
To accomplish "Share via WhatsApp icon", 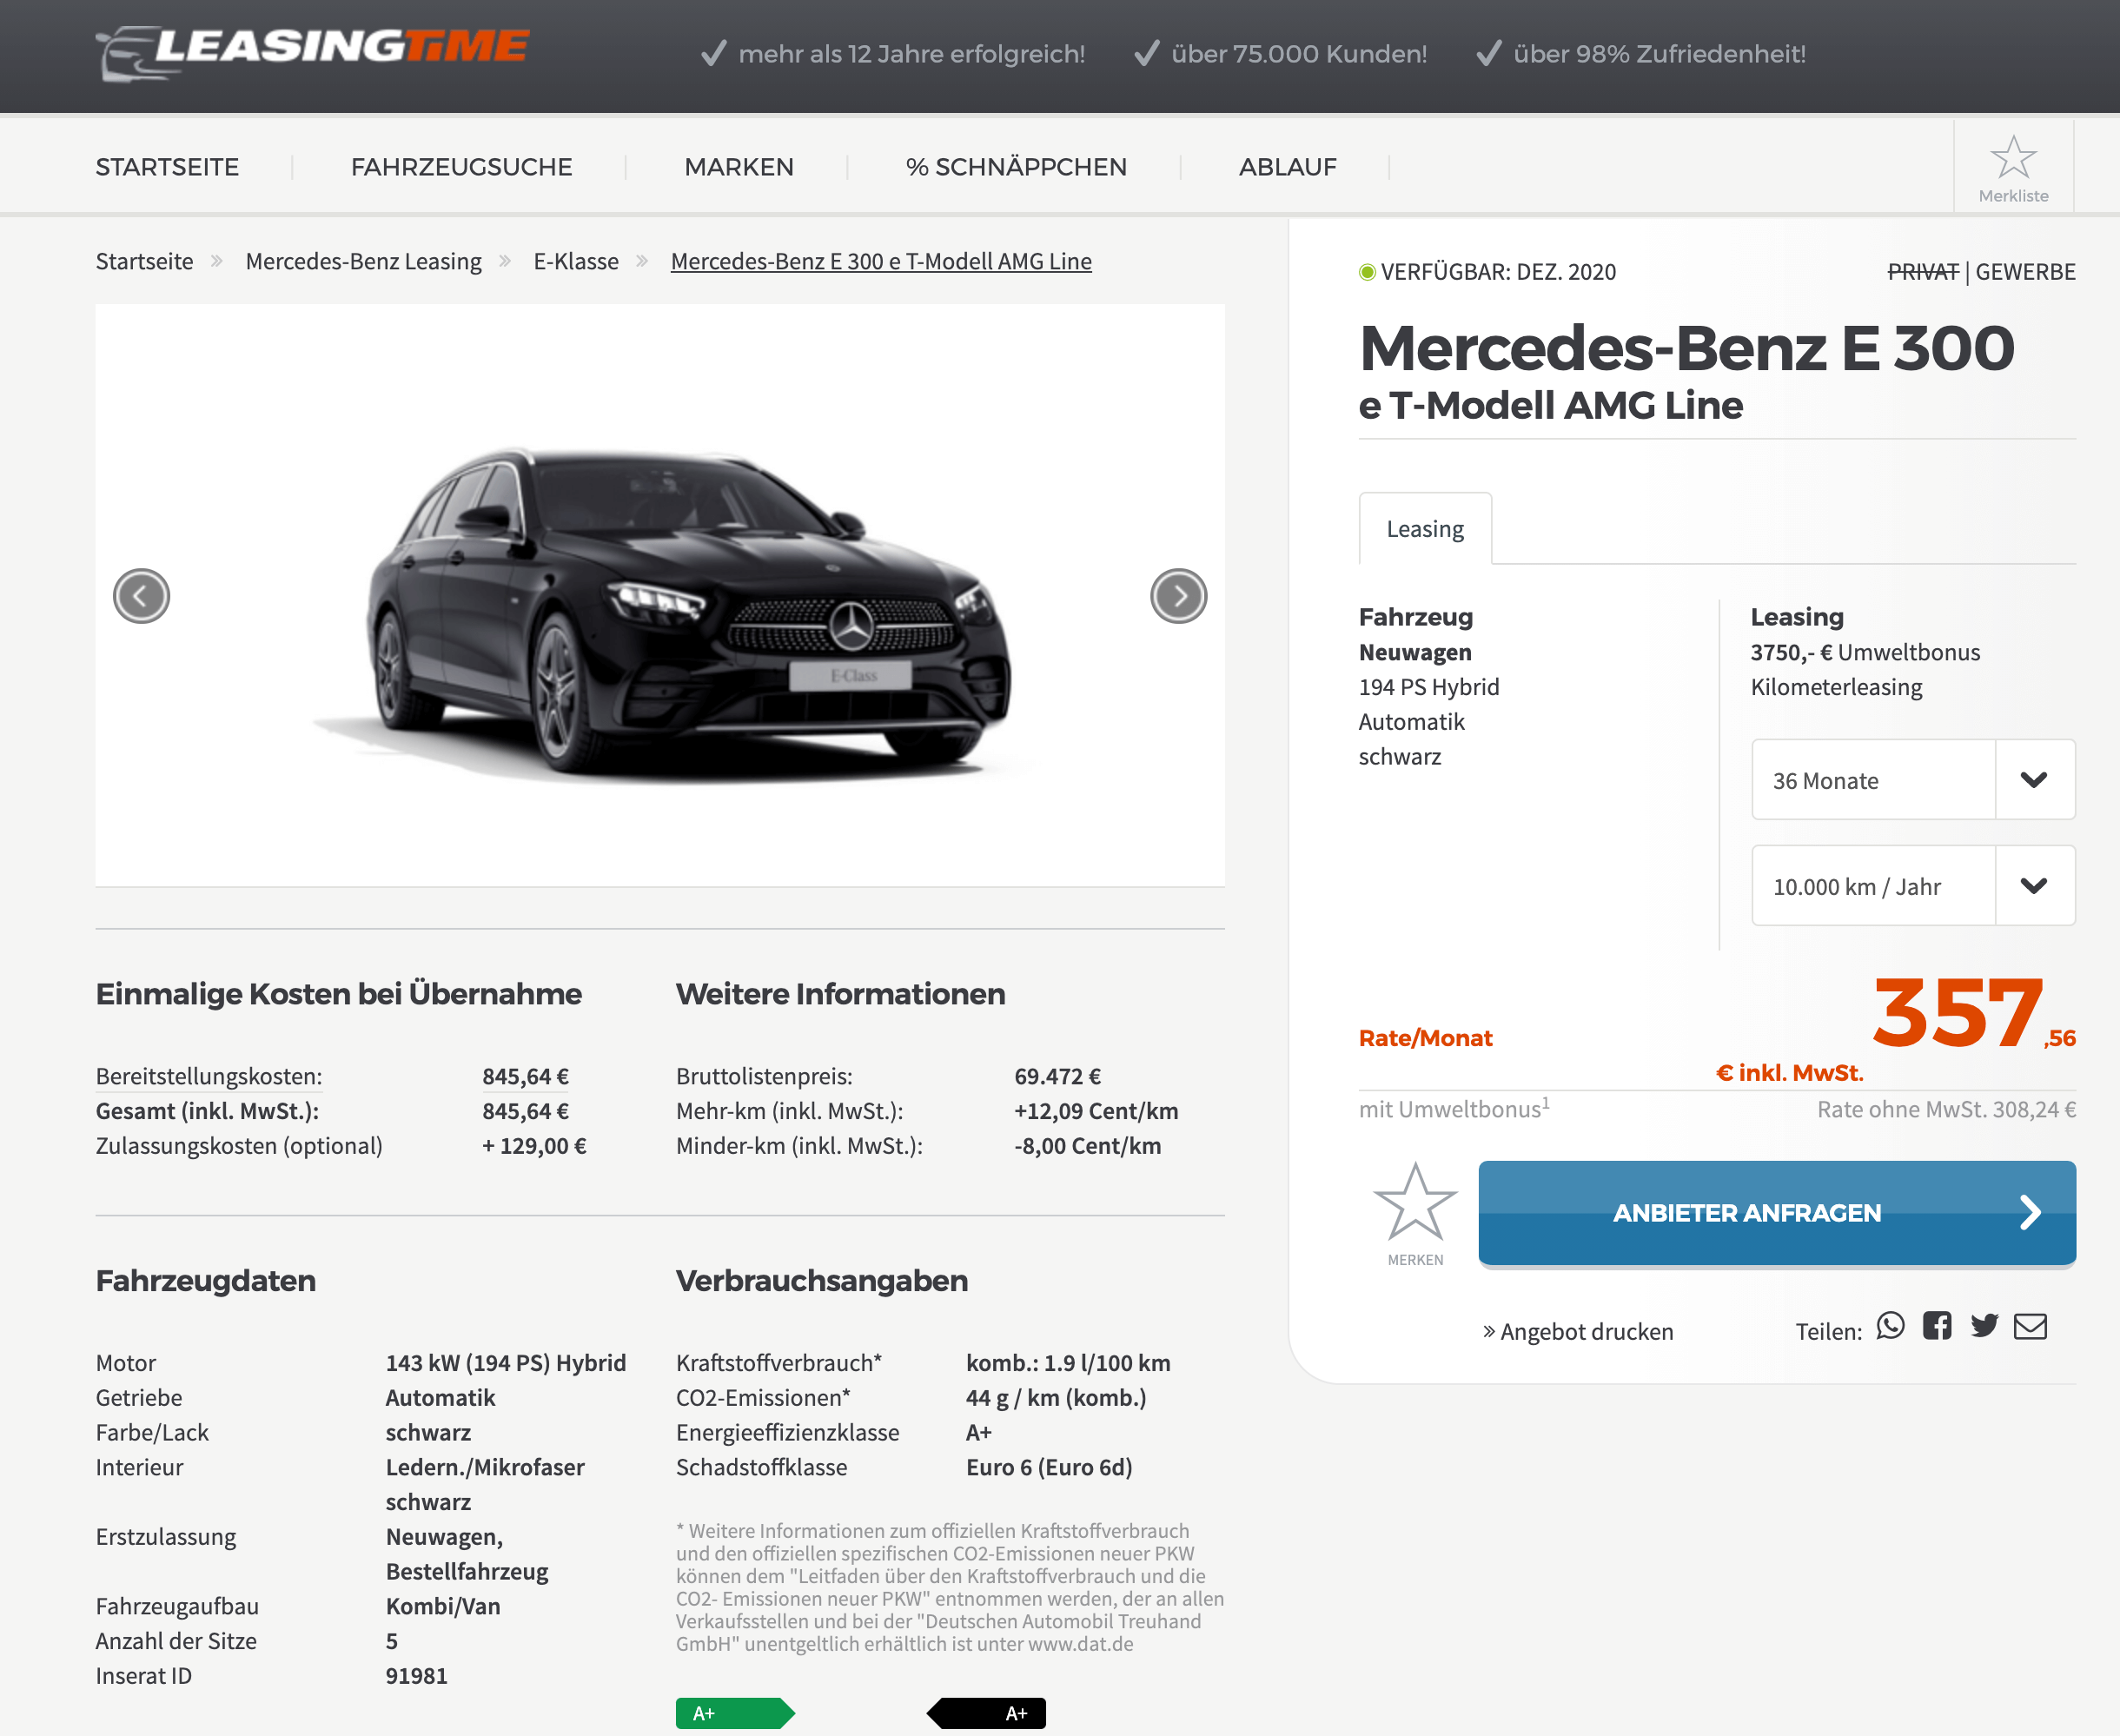I will click(1890, 1327).
